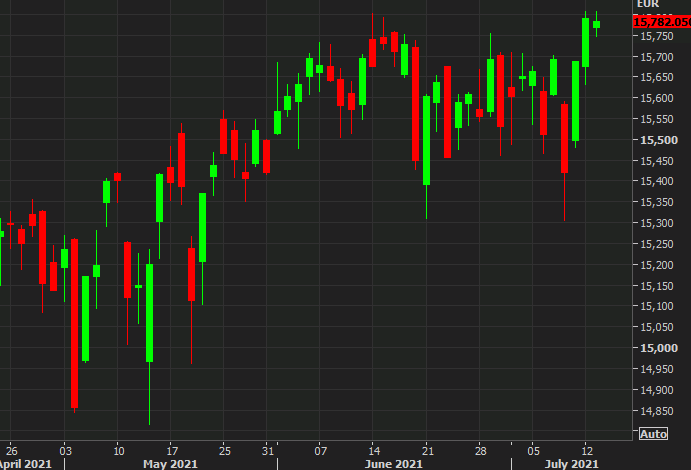The image size is (691, 470).
Task: Click the 15,350 price axis label
Action: (657, 202)
